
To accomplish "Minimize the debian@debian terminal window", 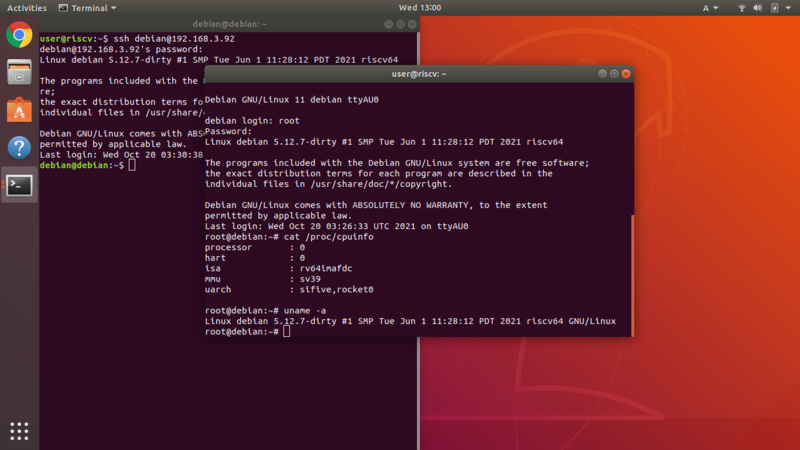I will point(389,24).
